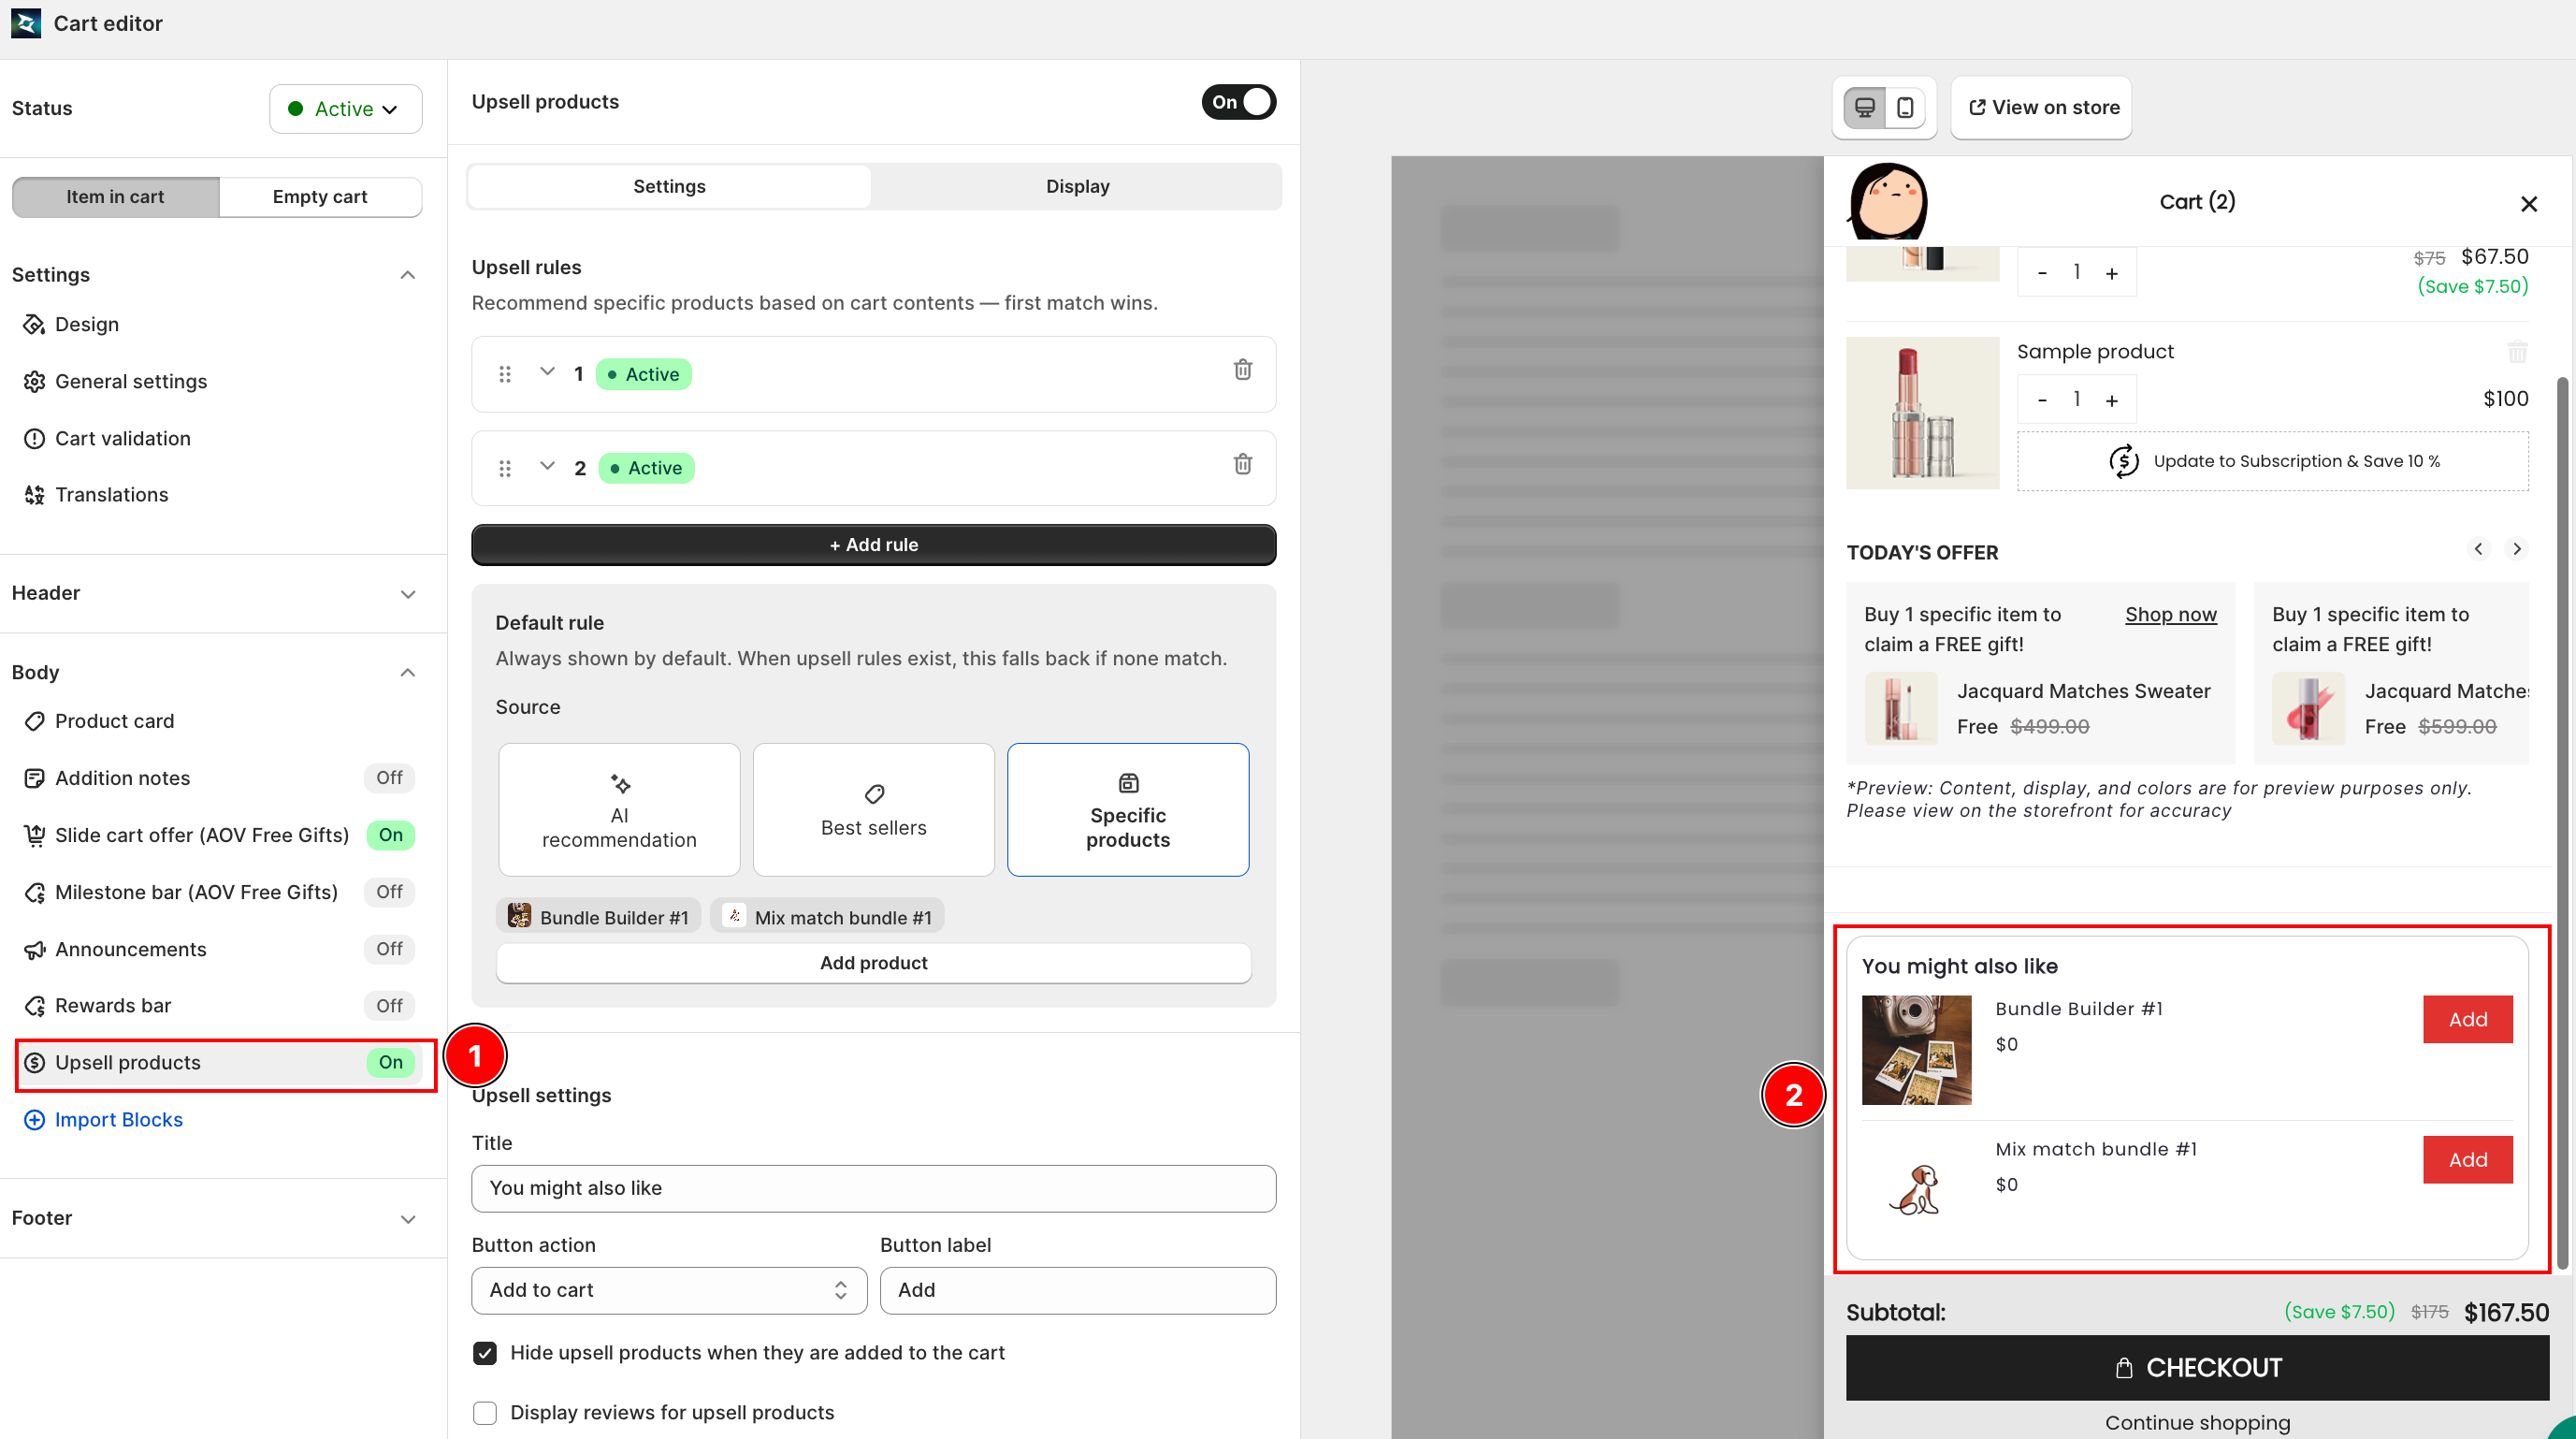
Task: Click the Bundle Builder #1 product chip
Action: (x=598, y=917)
